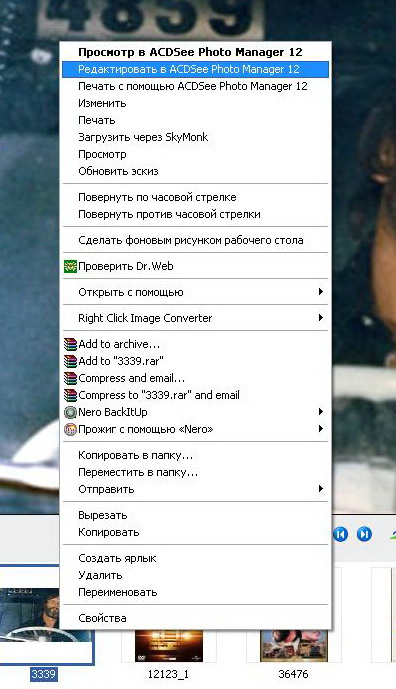The height and width of the screenshot is (689, 396).
Task: Run Проверить Dr.Web on the file
Action: point(196,266)
